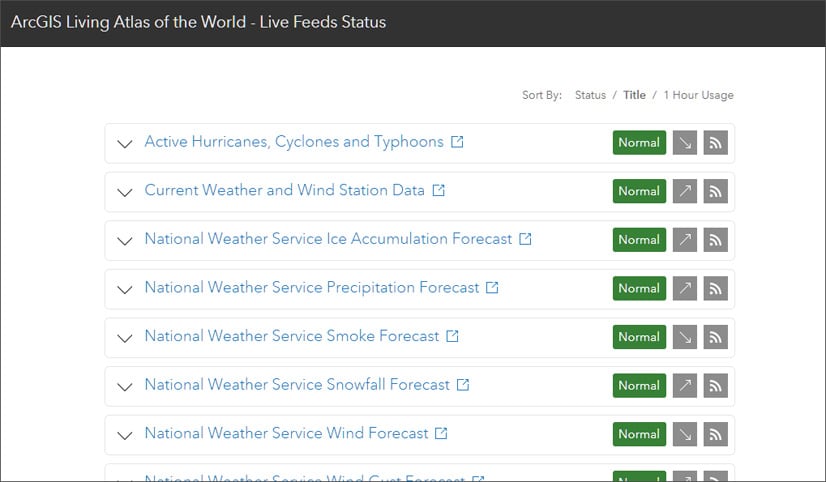
Task: Open the RSS feed for Precipitation Forecast
Action: coord(715,288)
